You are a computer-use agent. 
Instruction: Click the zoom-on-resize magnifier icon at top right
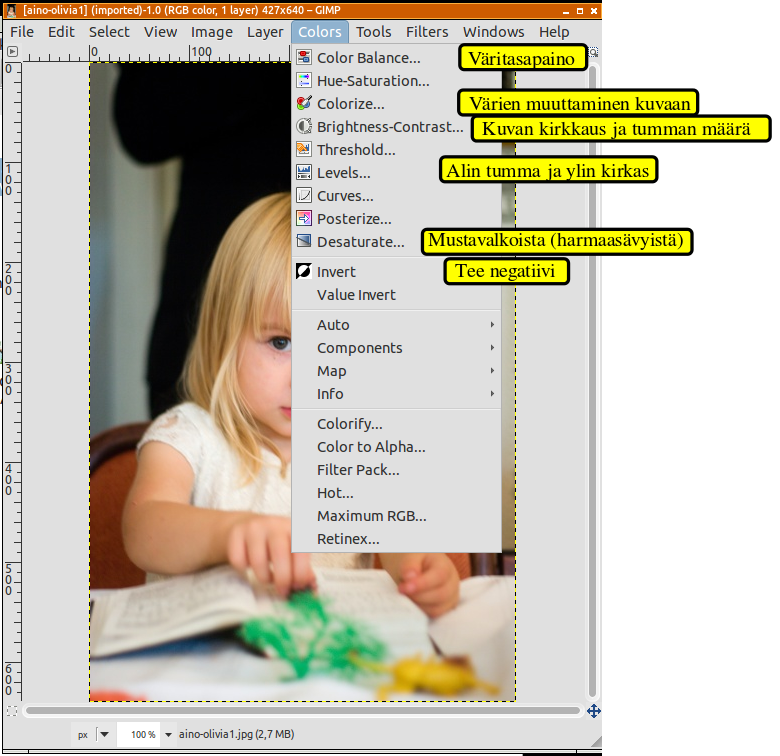click(x=593, y=52)
